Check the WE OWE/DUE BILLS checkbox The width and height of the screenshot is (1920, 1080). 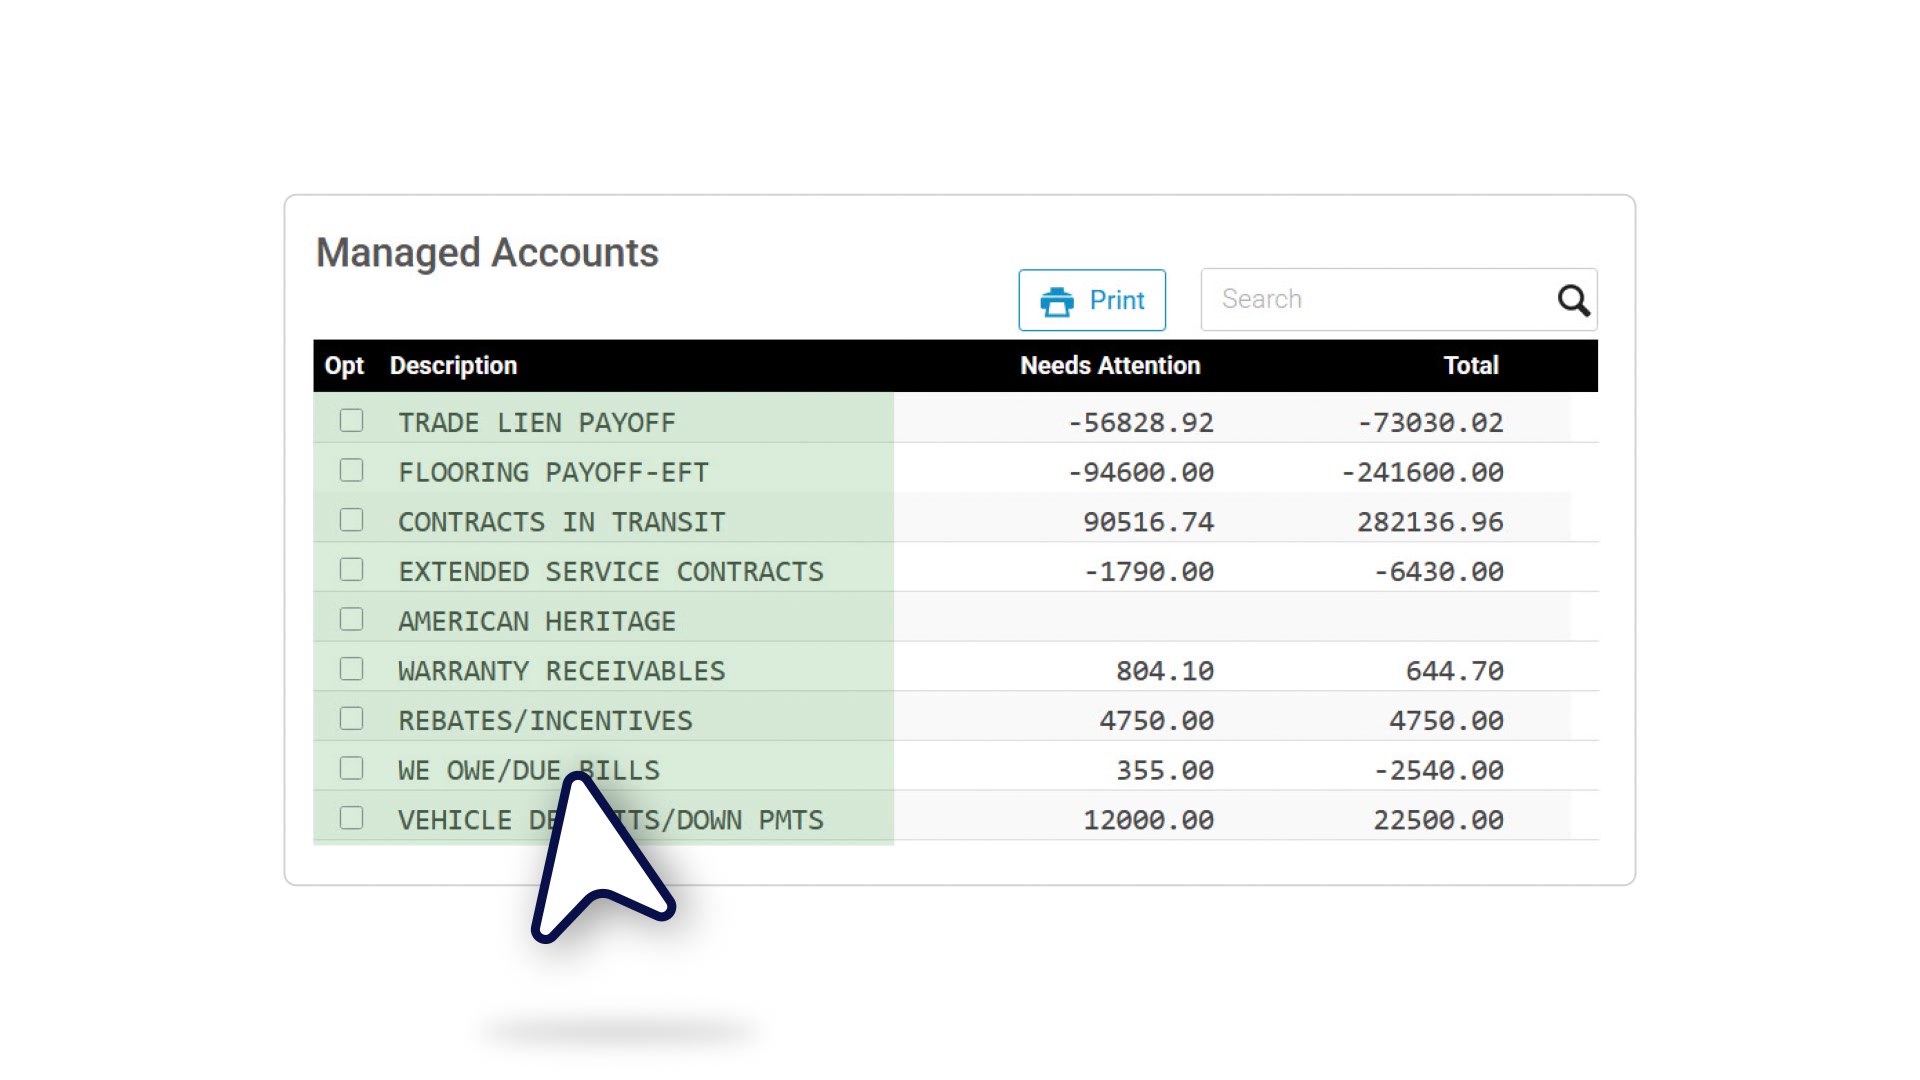click(351, 768)
